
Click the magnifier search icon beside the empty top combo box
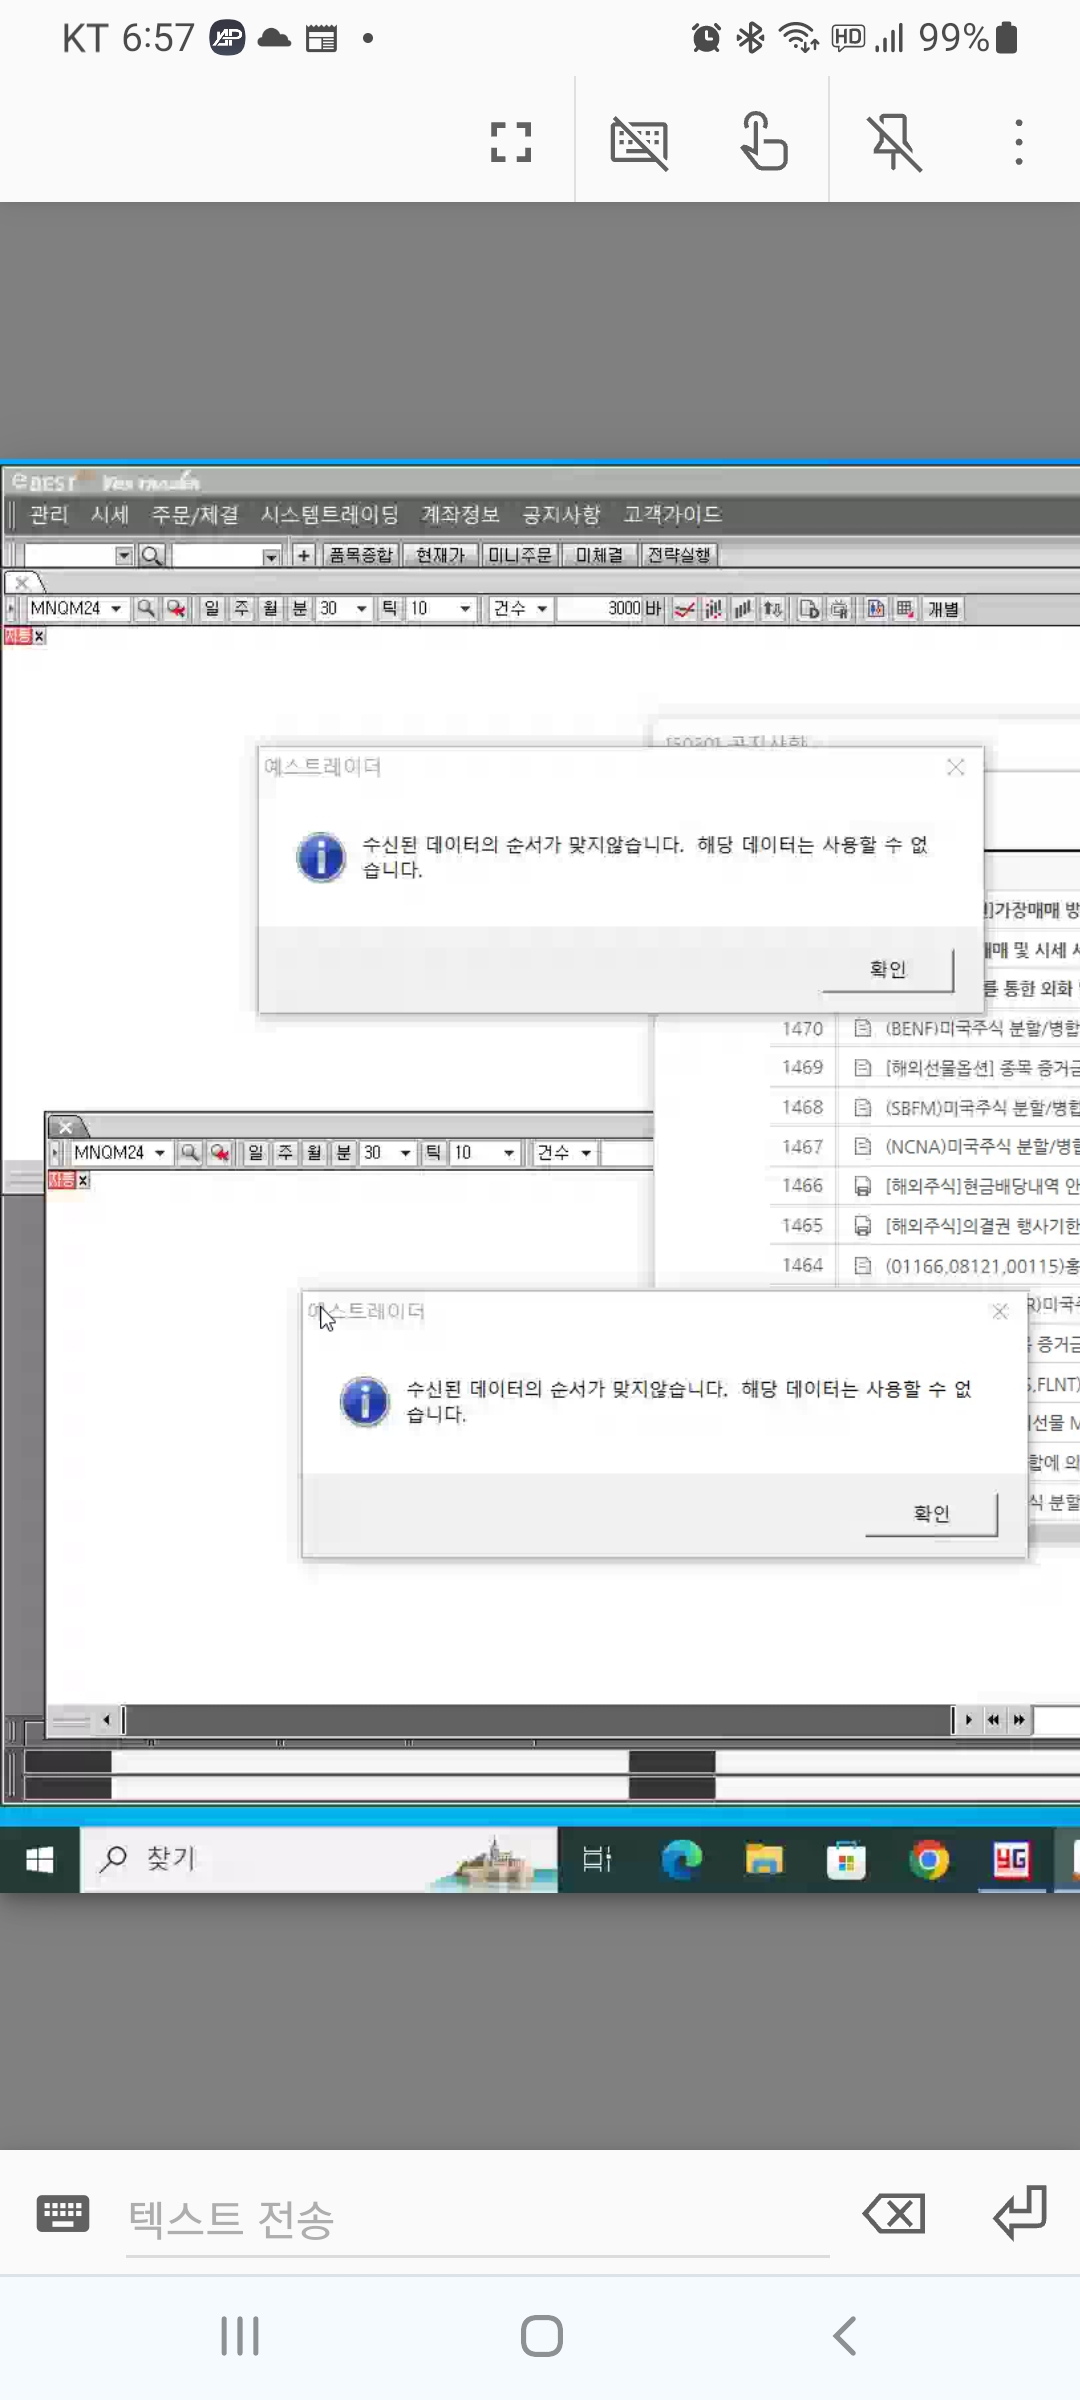click(151, 555)
